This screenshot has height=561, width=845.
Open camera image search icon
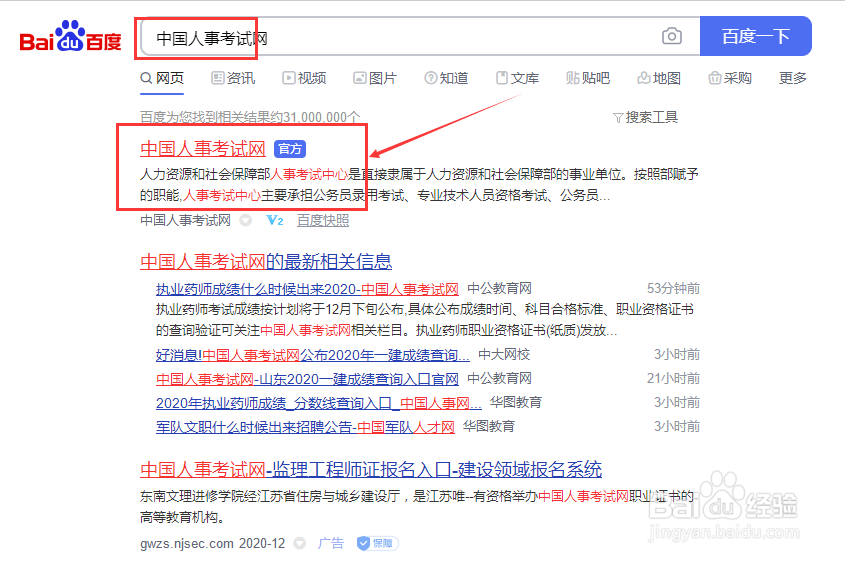[x=671, y=36]
